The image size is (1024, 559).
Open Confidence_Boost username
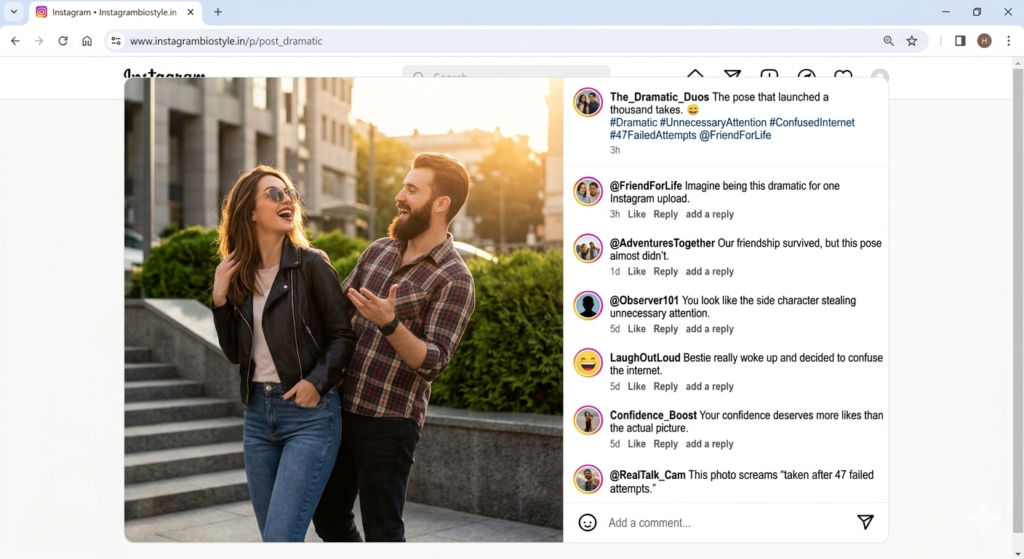point(653,415)
